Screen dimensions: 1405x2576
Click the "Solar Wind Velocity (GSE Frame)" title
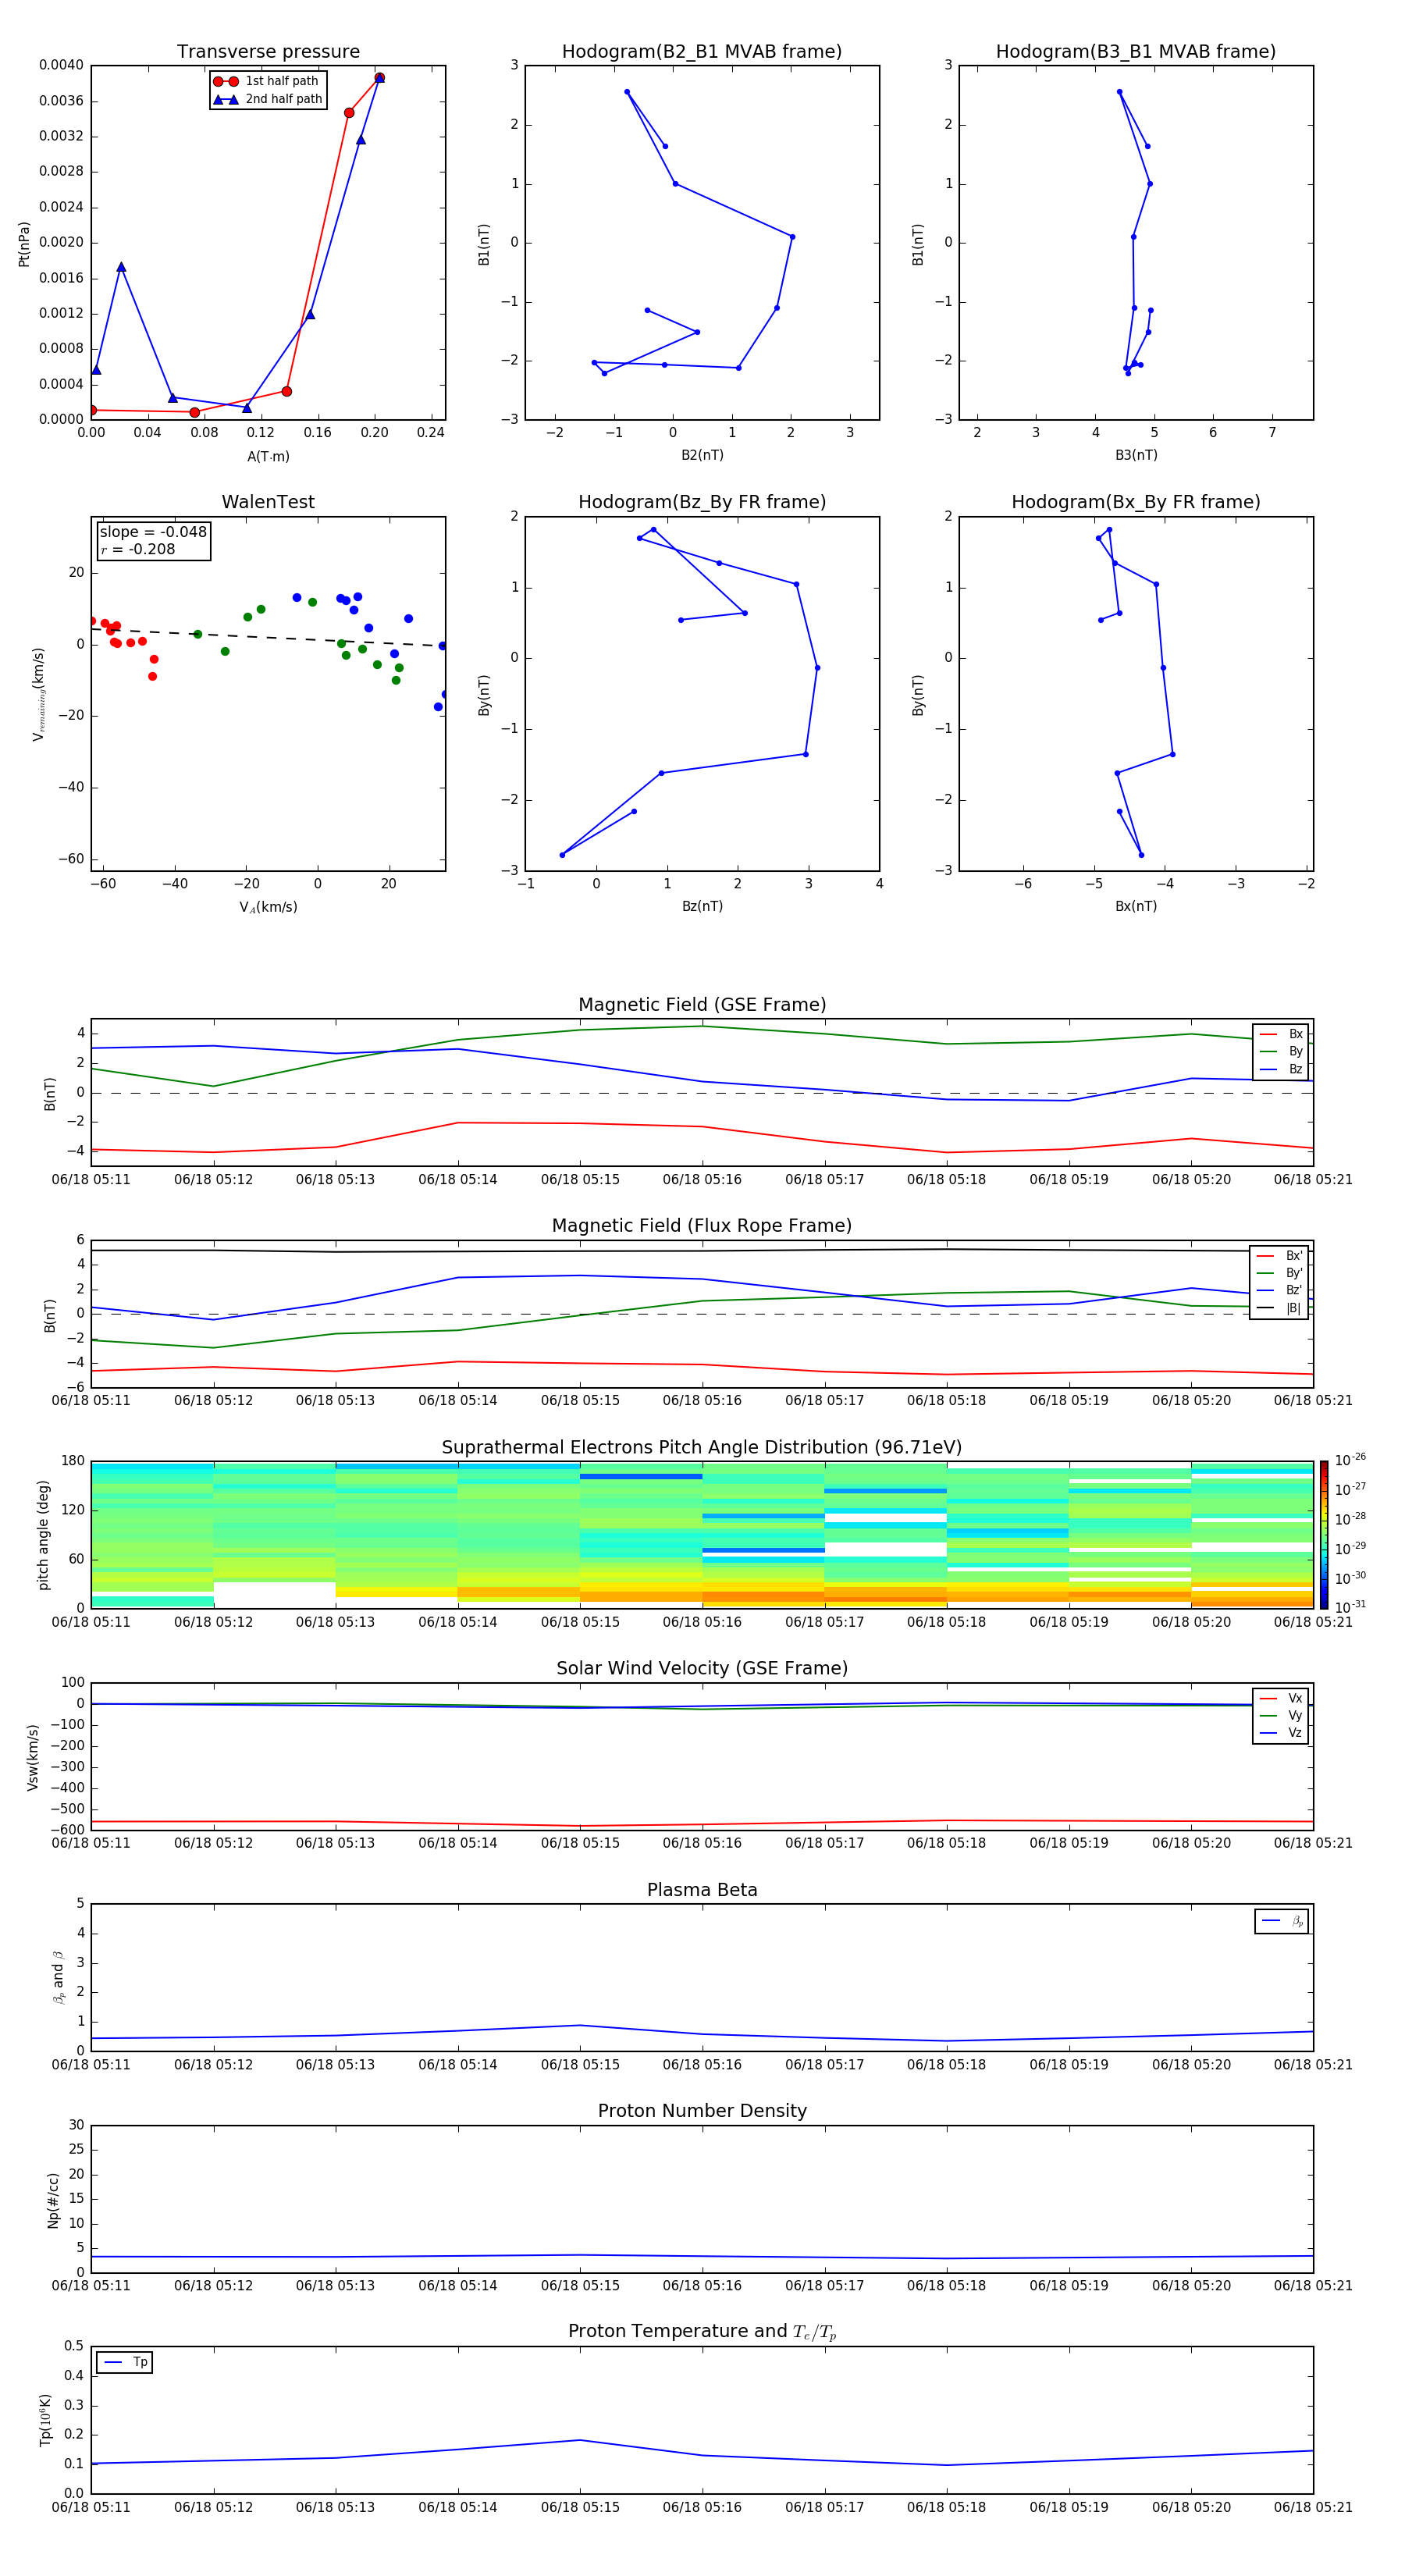[x=702, y=1669]
